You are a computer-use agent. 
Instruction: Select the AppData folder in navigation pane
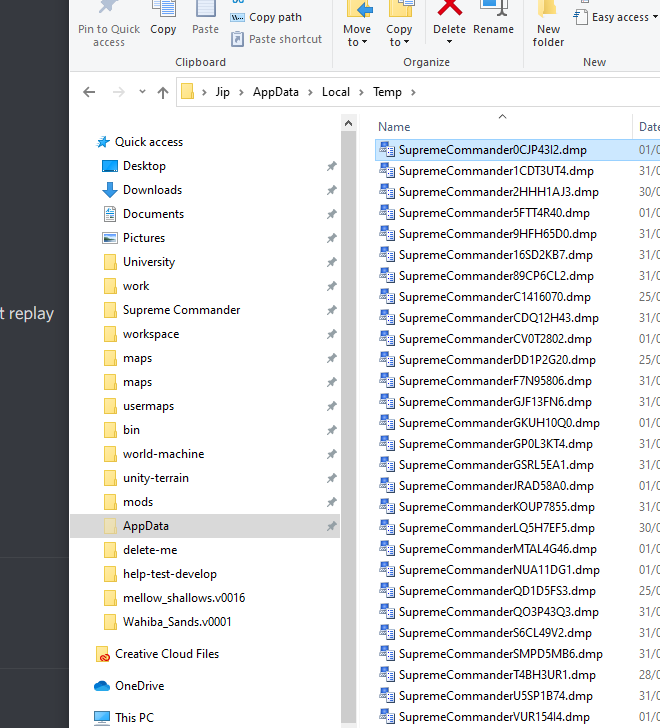(205, 526)
